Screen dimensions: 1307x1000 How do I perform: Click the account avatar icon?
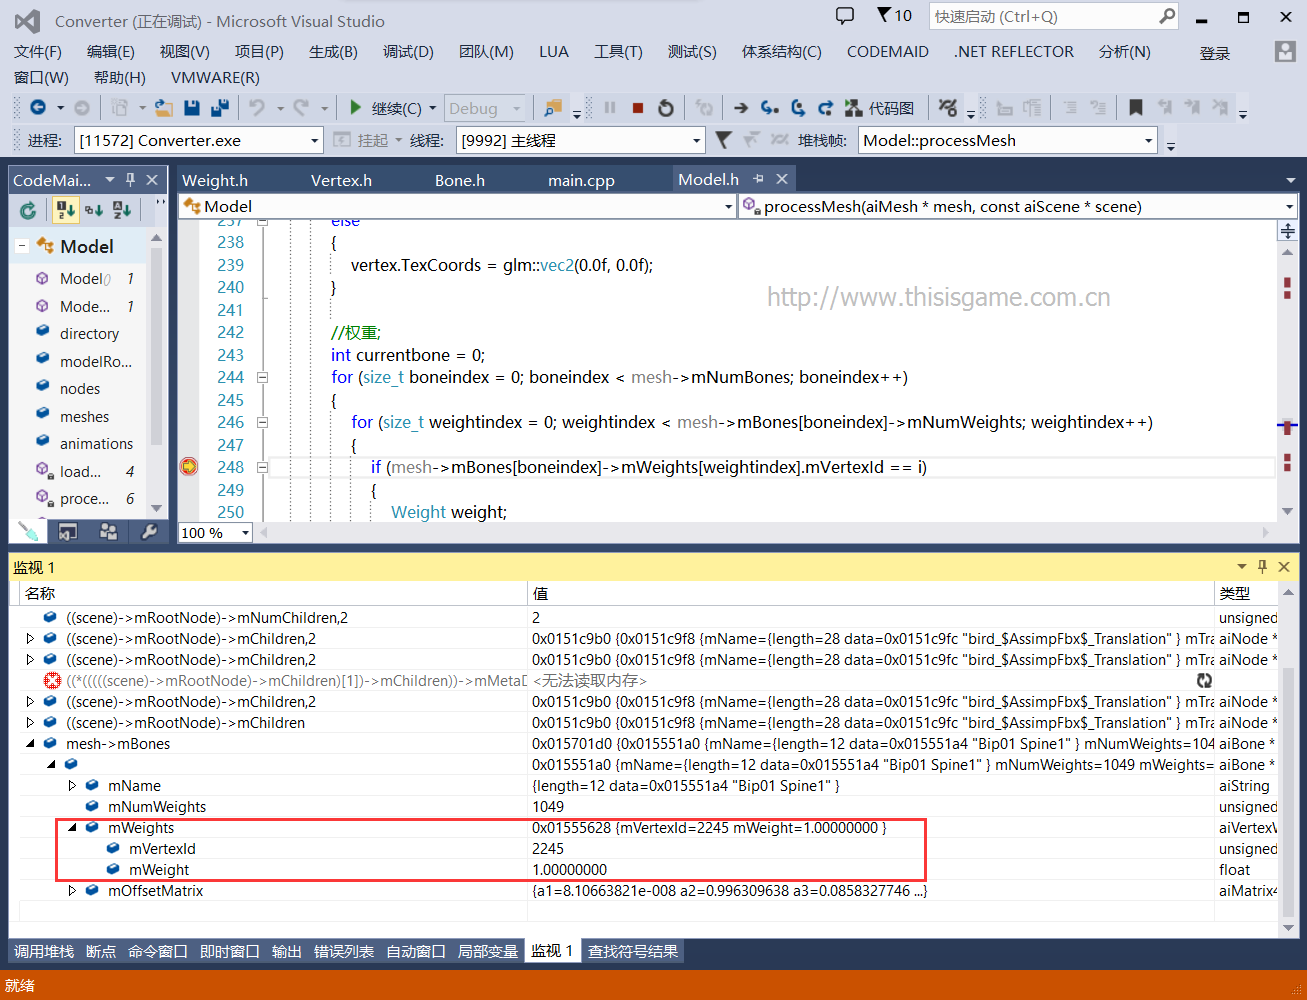1285,51
